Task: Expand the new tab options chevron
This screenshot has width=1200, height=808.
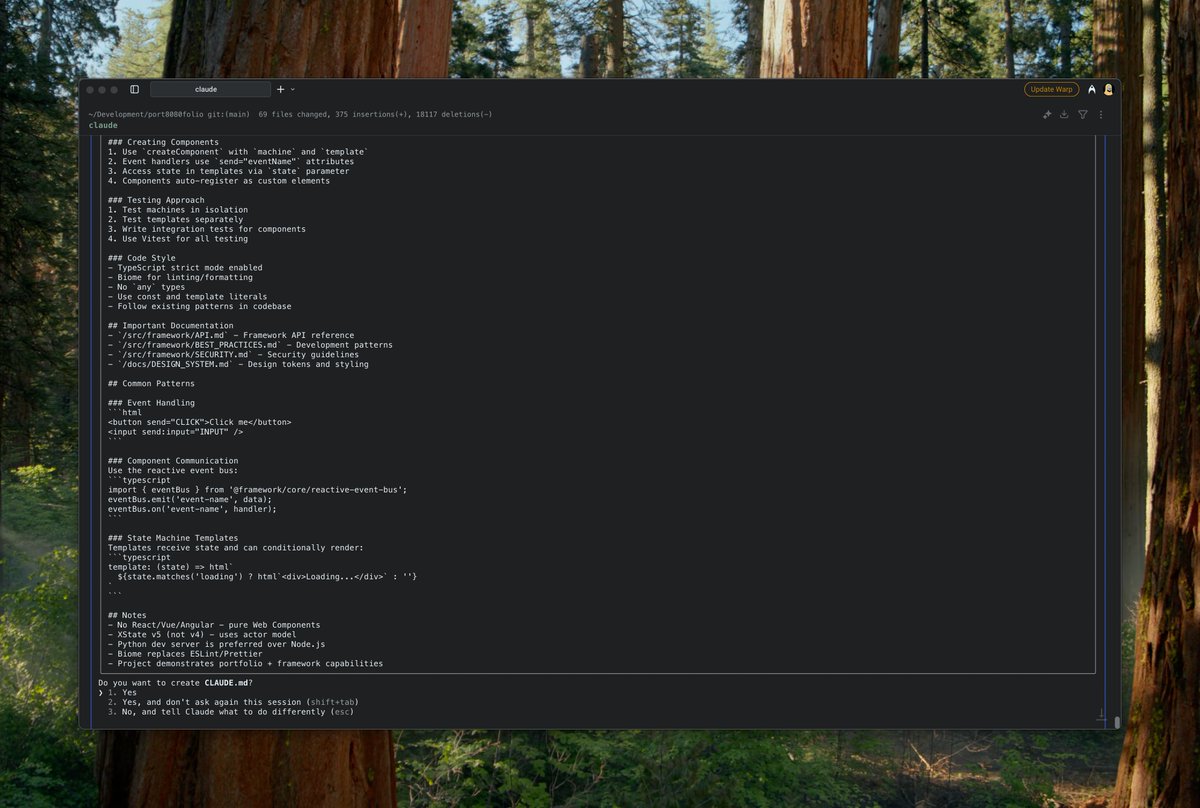Action: coord(292,90)
